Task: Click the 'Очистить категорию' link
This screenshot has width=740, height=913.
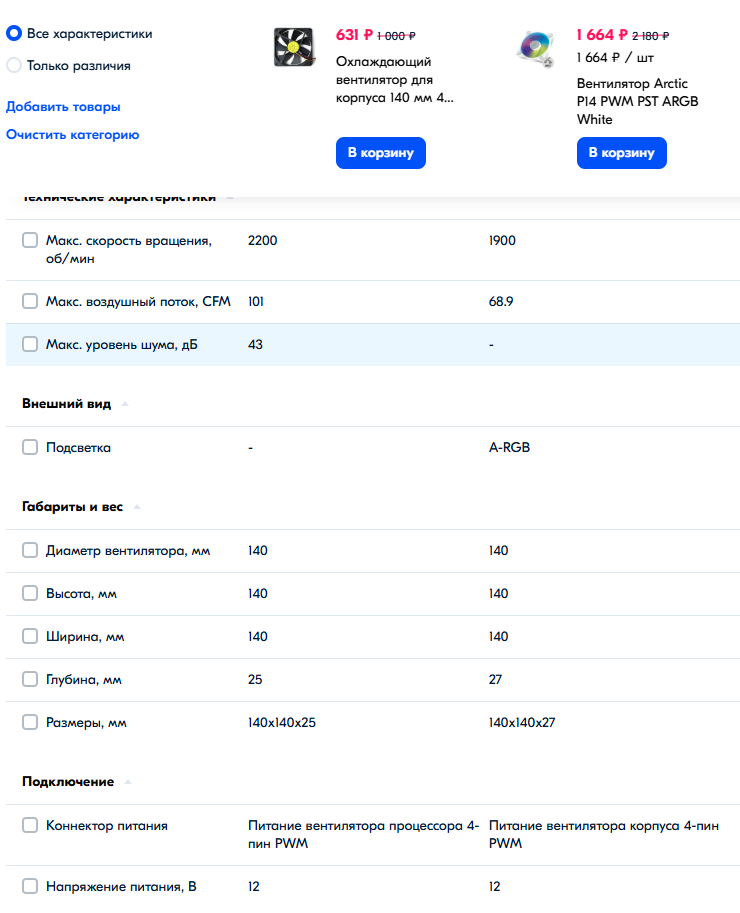Action: coord(72,135)
